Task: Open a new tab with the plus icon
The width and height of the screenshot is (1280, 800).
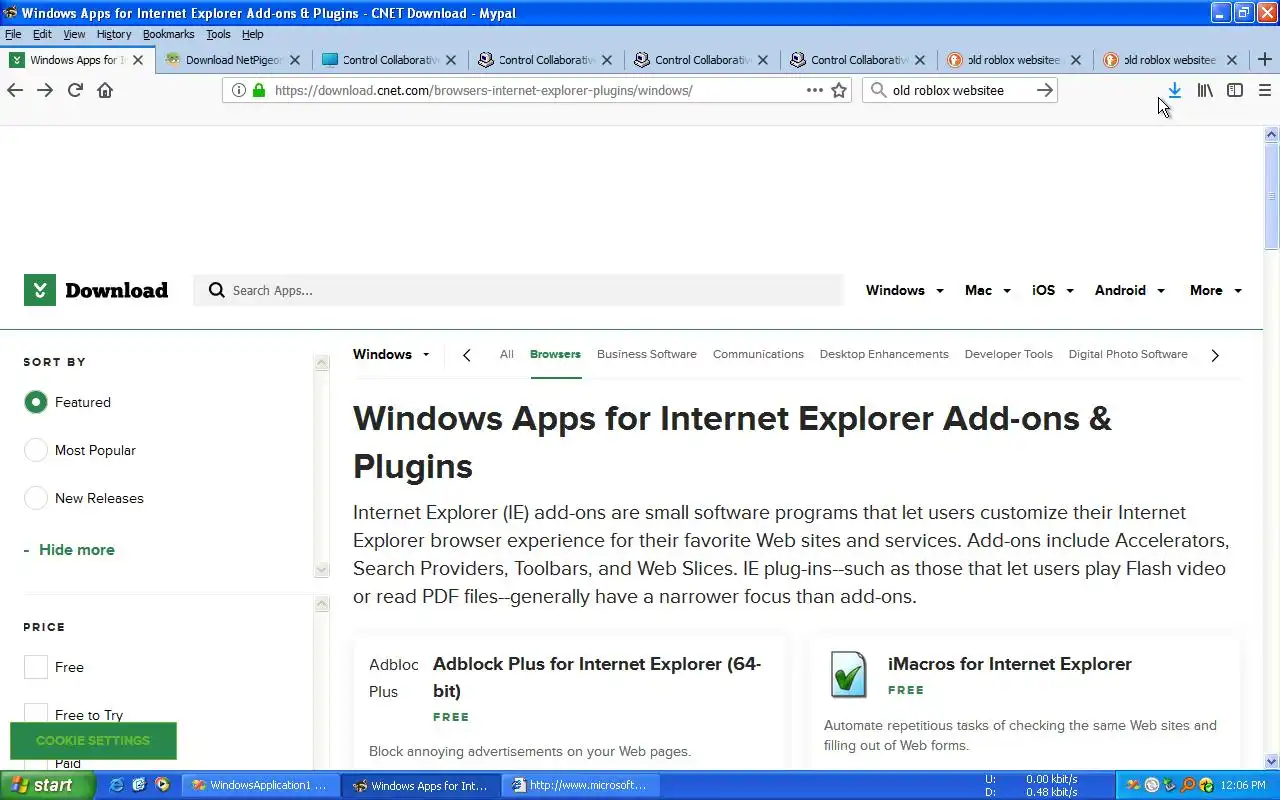Action: point(1265,60)
